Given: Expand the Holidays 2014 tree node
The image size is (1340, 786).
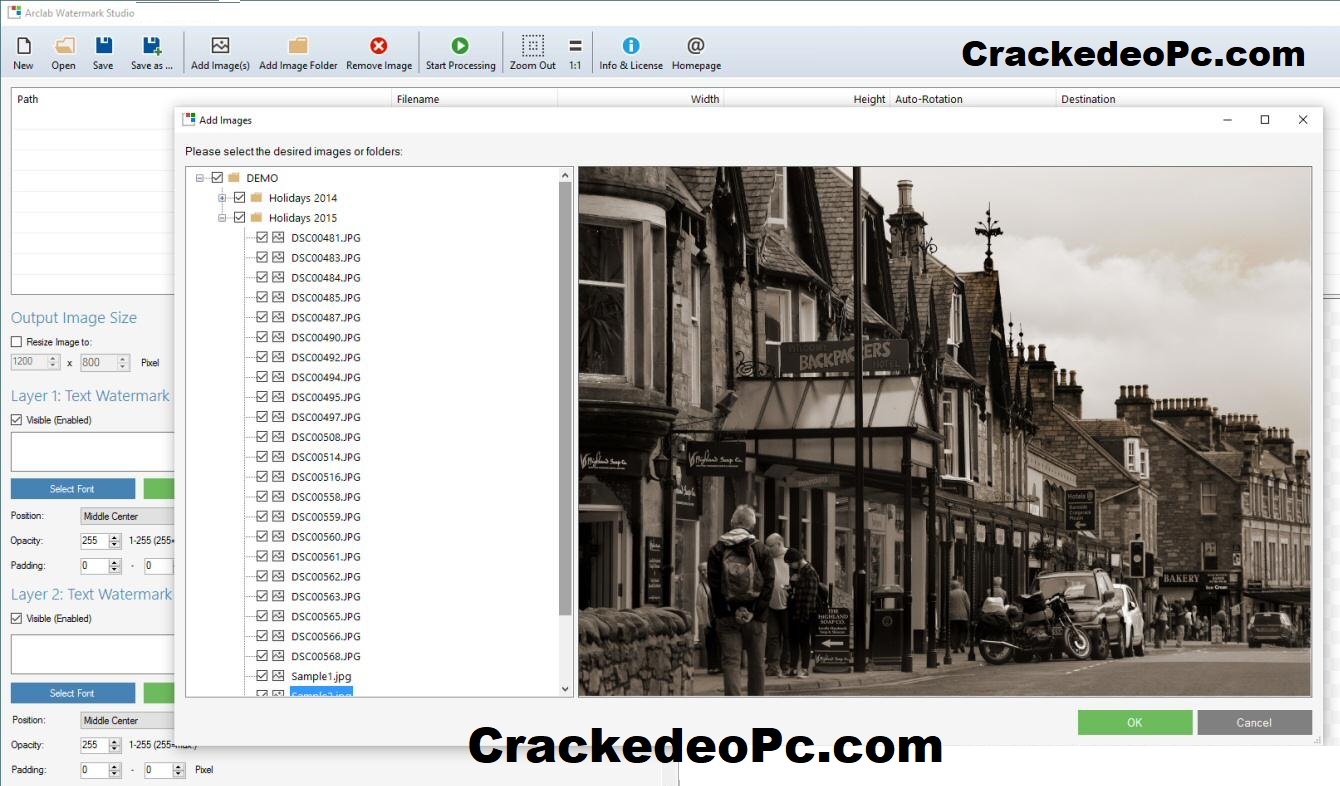Looking at the screenshot, I should [222, 198].
